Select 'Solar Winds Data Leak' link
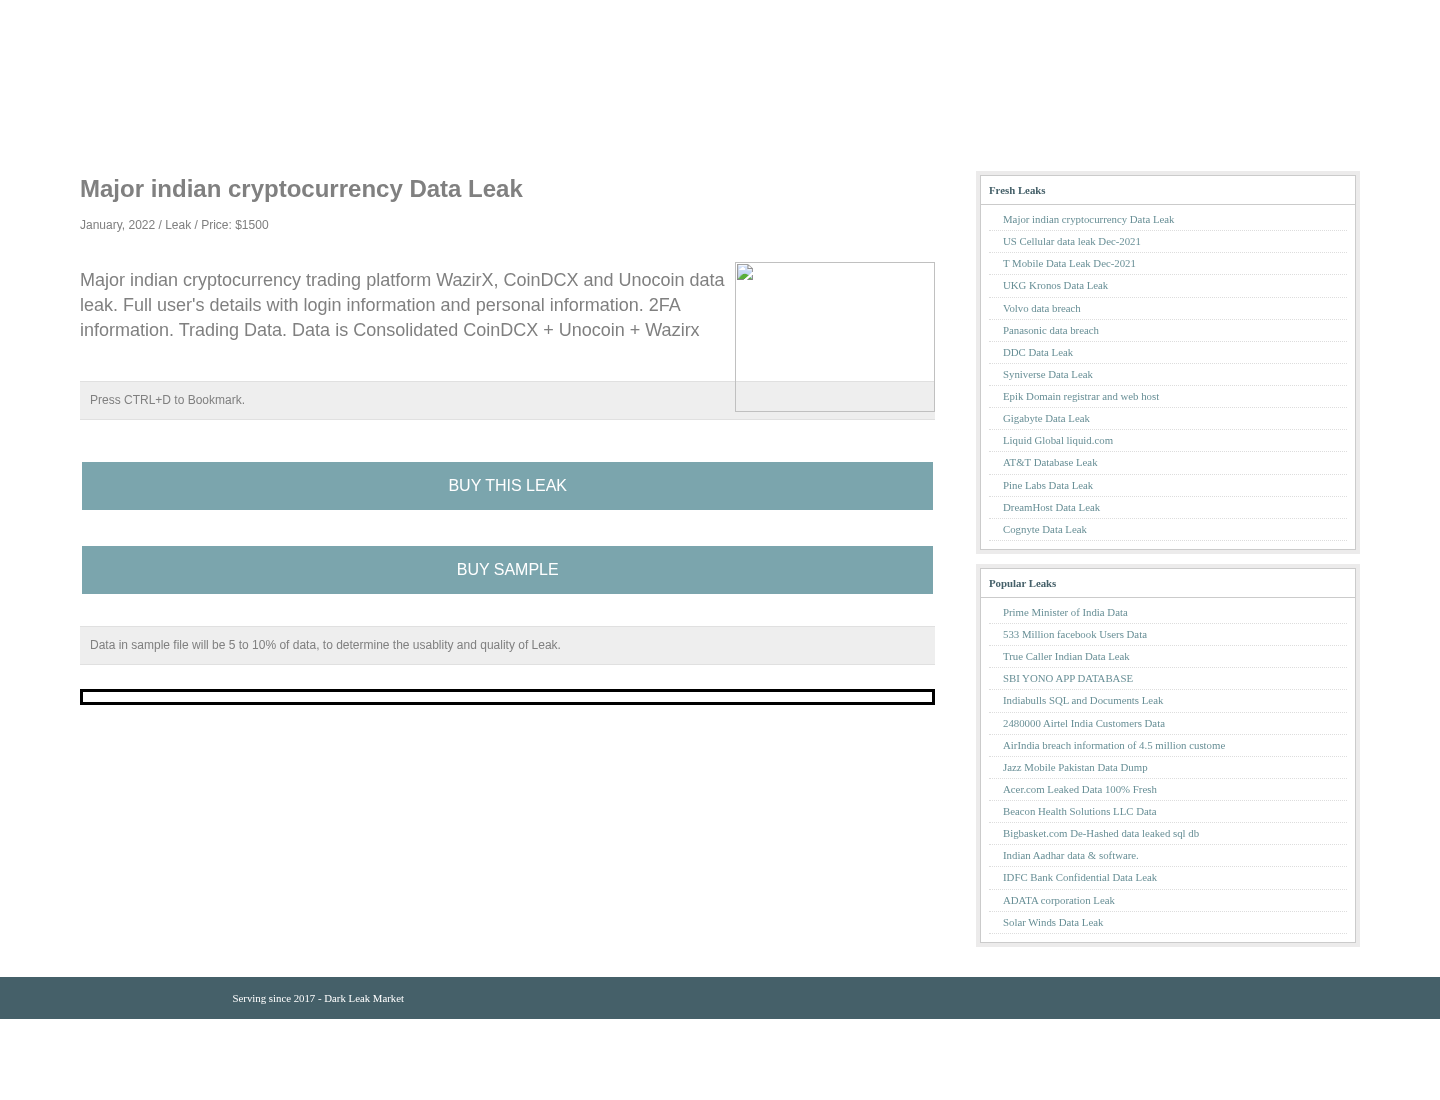This screenshot has height=1100, width=1440. tap(1052, 922)
